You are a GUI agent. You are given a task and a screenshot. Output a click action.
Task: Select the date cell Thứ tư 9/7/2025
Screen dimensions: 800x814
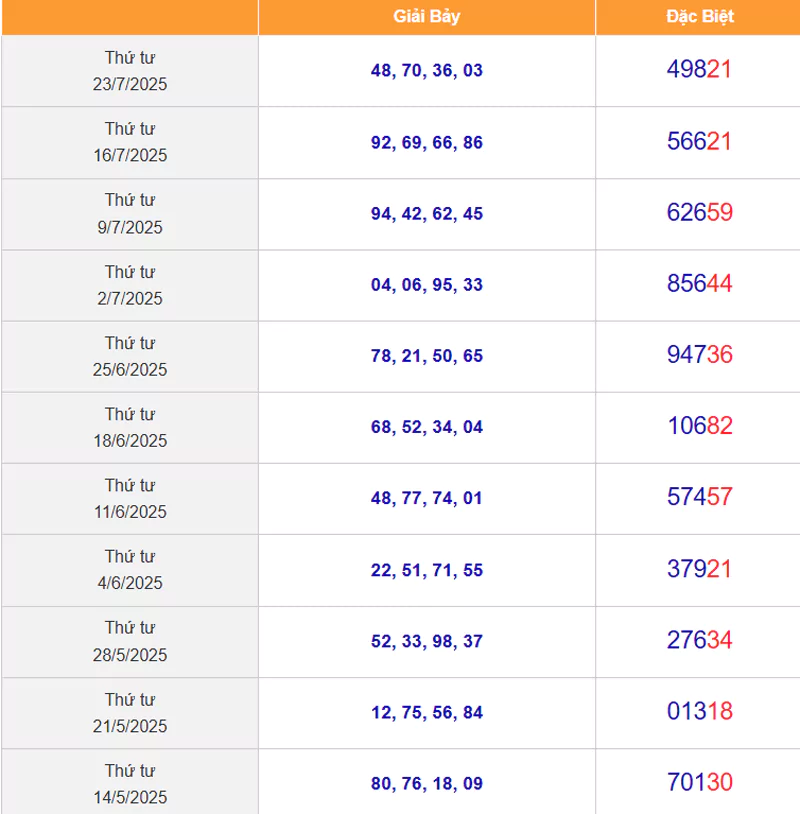130,213
